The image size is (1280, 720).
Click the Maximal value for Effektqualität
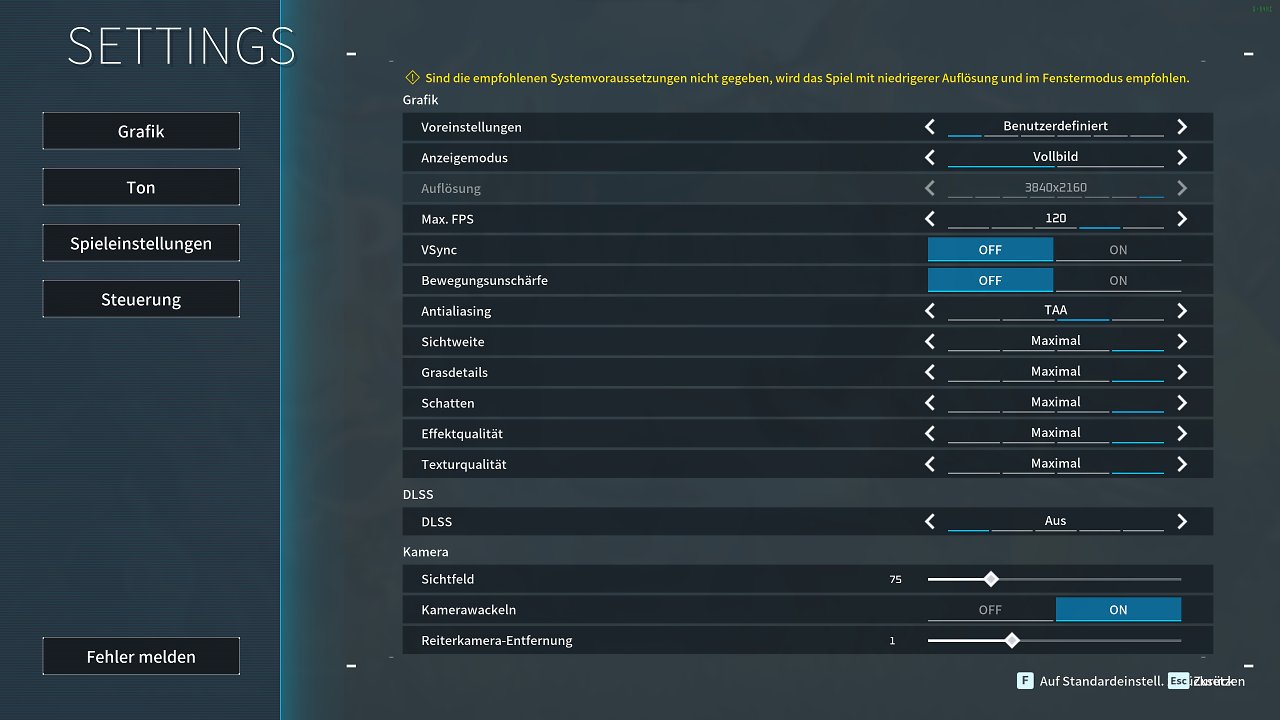pyautogui.click(x=1056, y=433)
